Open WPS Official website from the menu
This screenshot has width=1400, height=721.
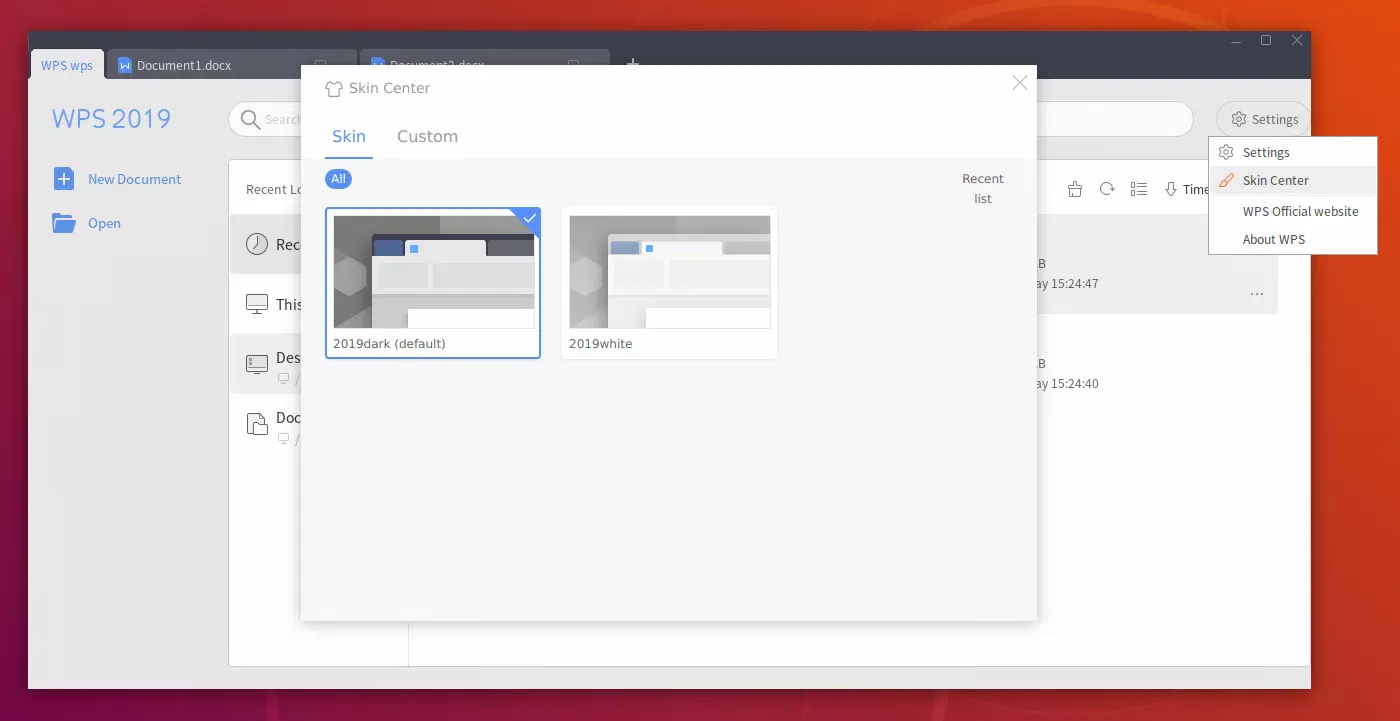point(1292,212)
